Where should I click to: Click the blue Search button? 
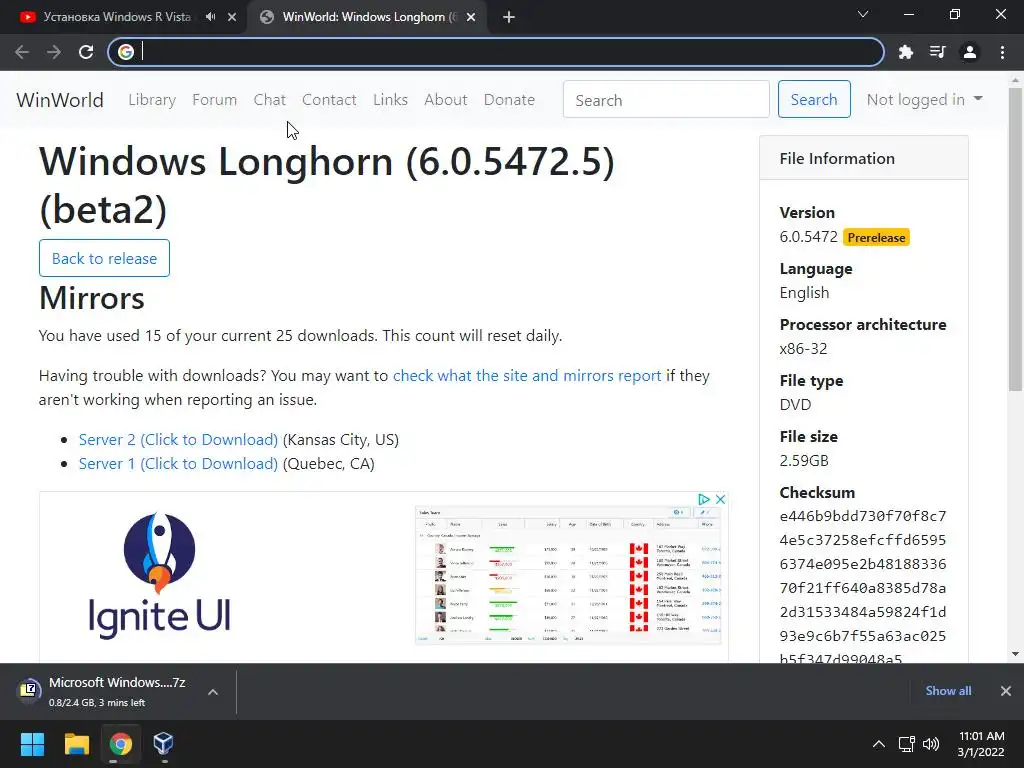pos(814,99)
